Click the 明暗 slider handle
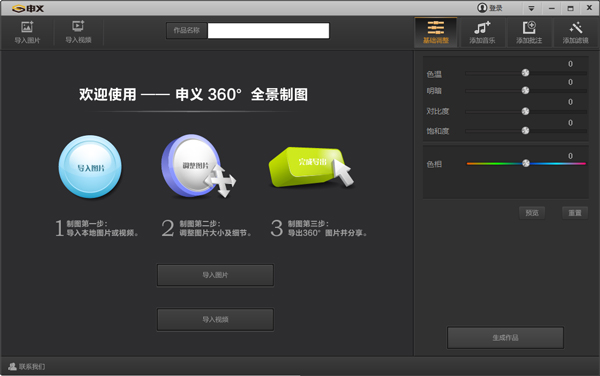The width and height of the screenshot is (600, 376). tap(525, 90)
